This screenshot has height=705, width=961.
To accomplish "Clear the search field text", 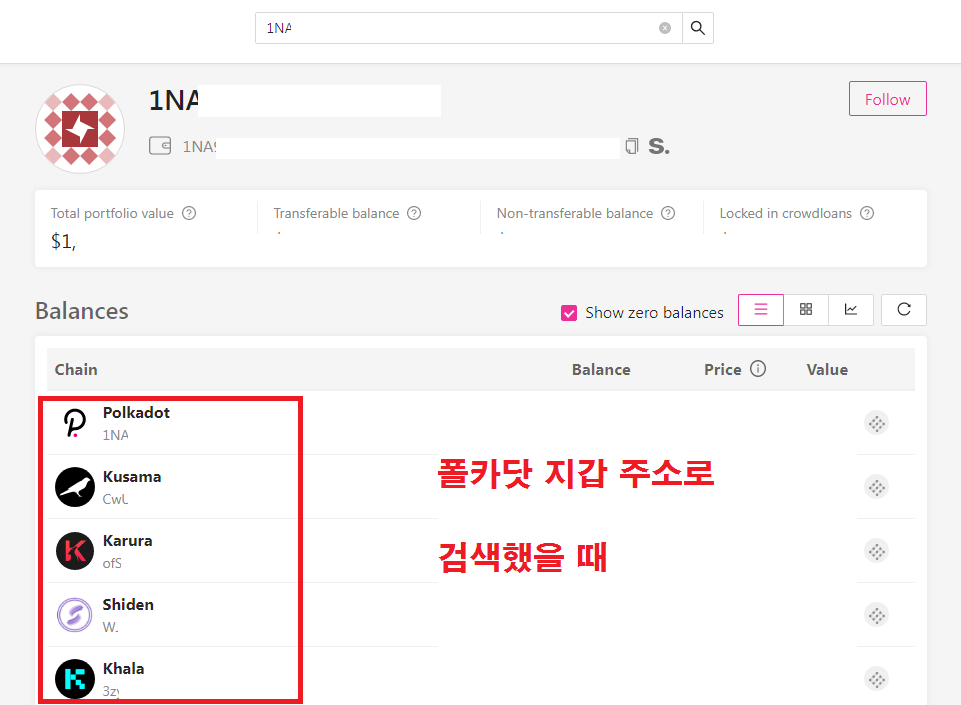I will click(664, 28).
